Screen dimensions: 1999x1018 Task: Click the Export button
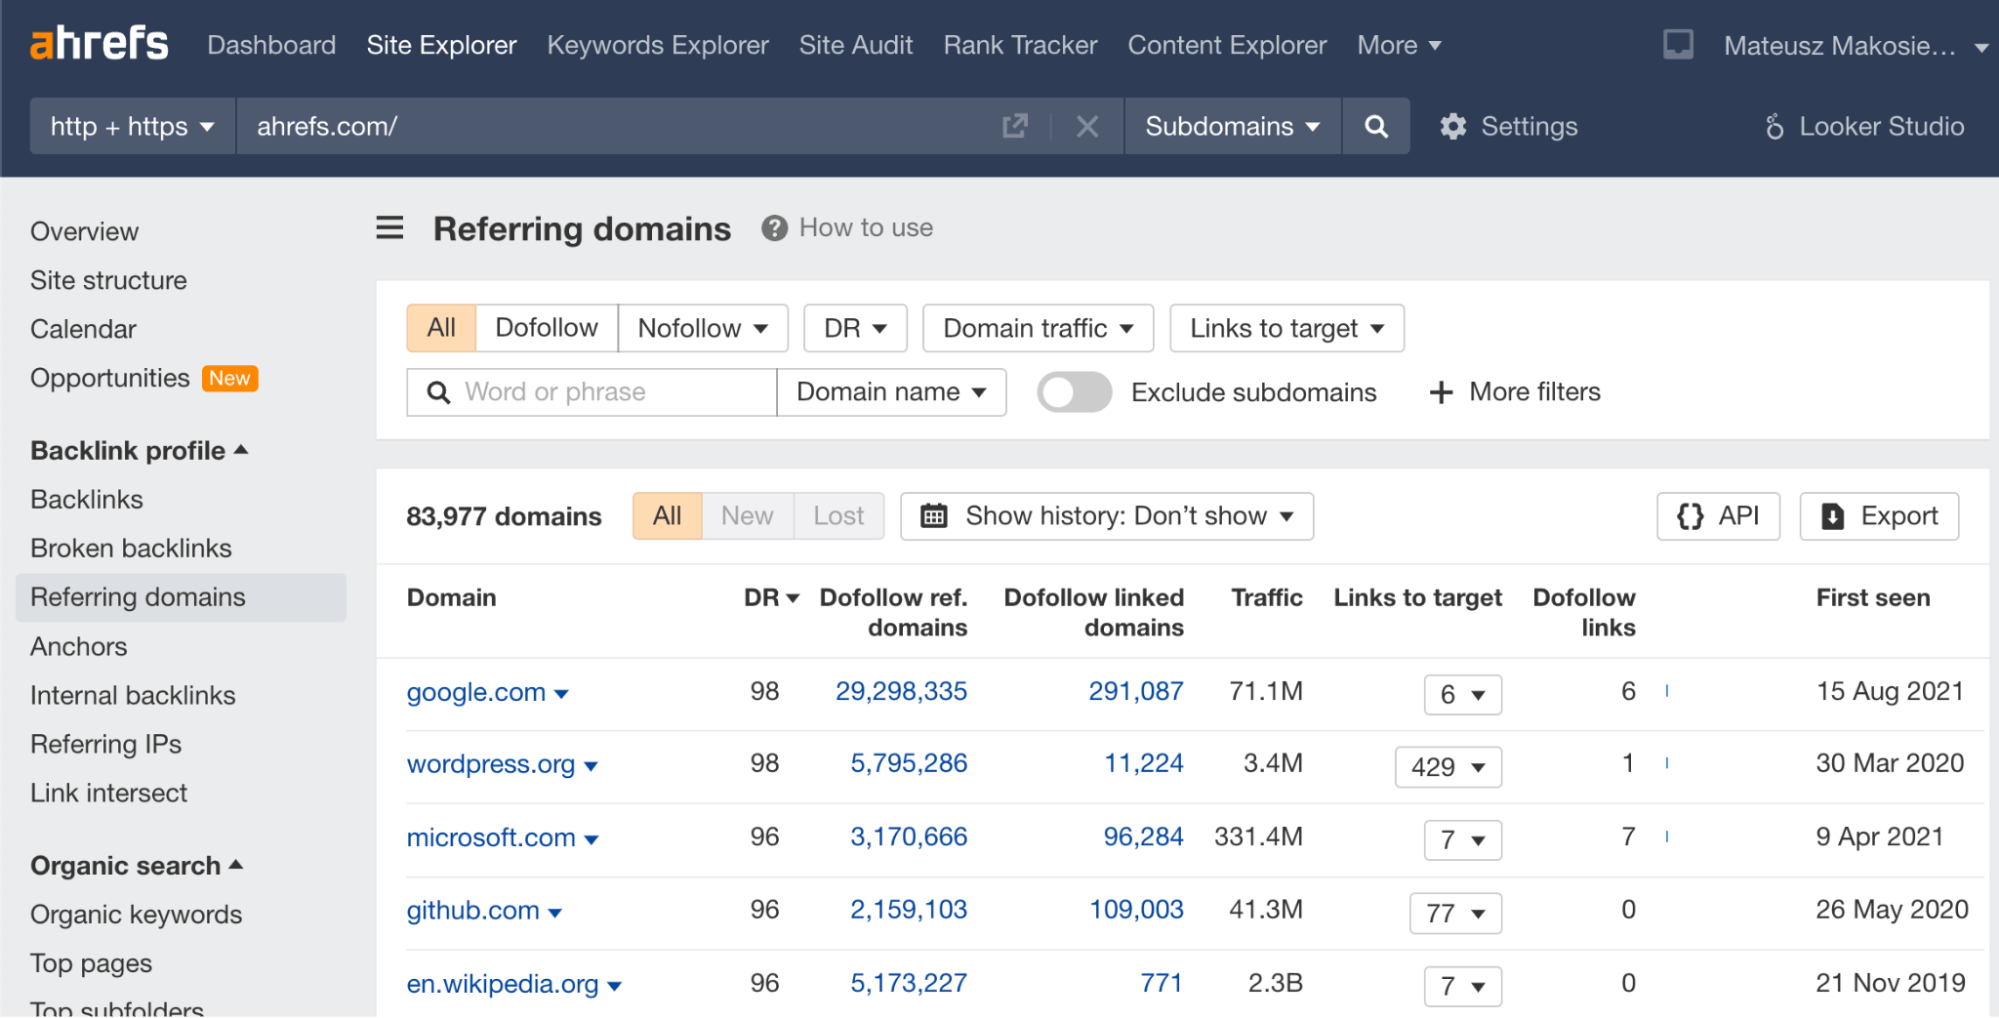tap(1878, 516)
